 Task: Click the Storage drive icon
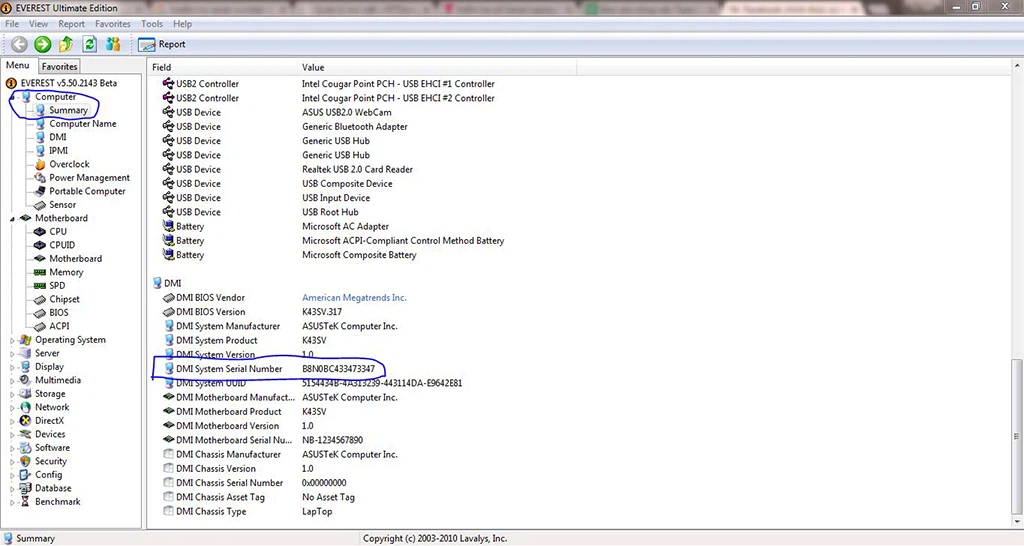tap(25, 394)
